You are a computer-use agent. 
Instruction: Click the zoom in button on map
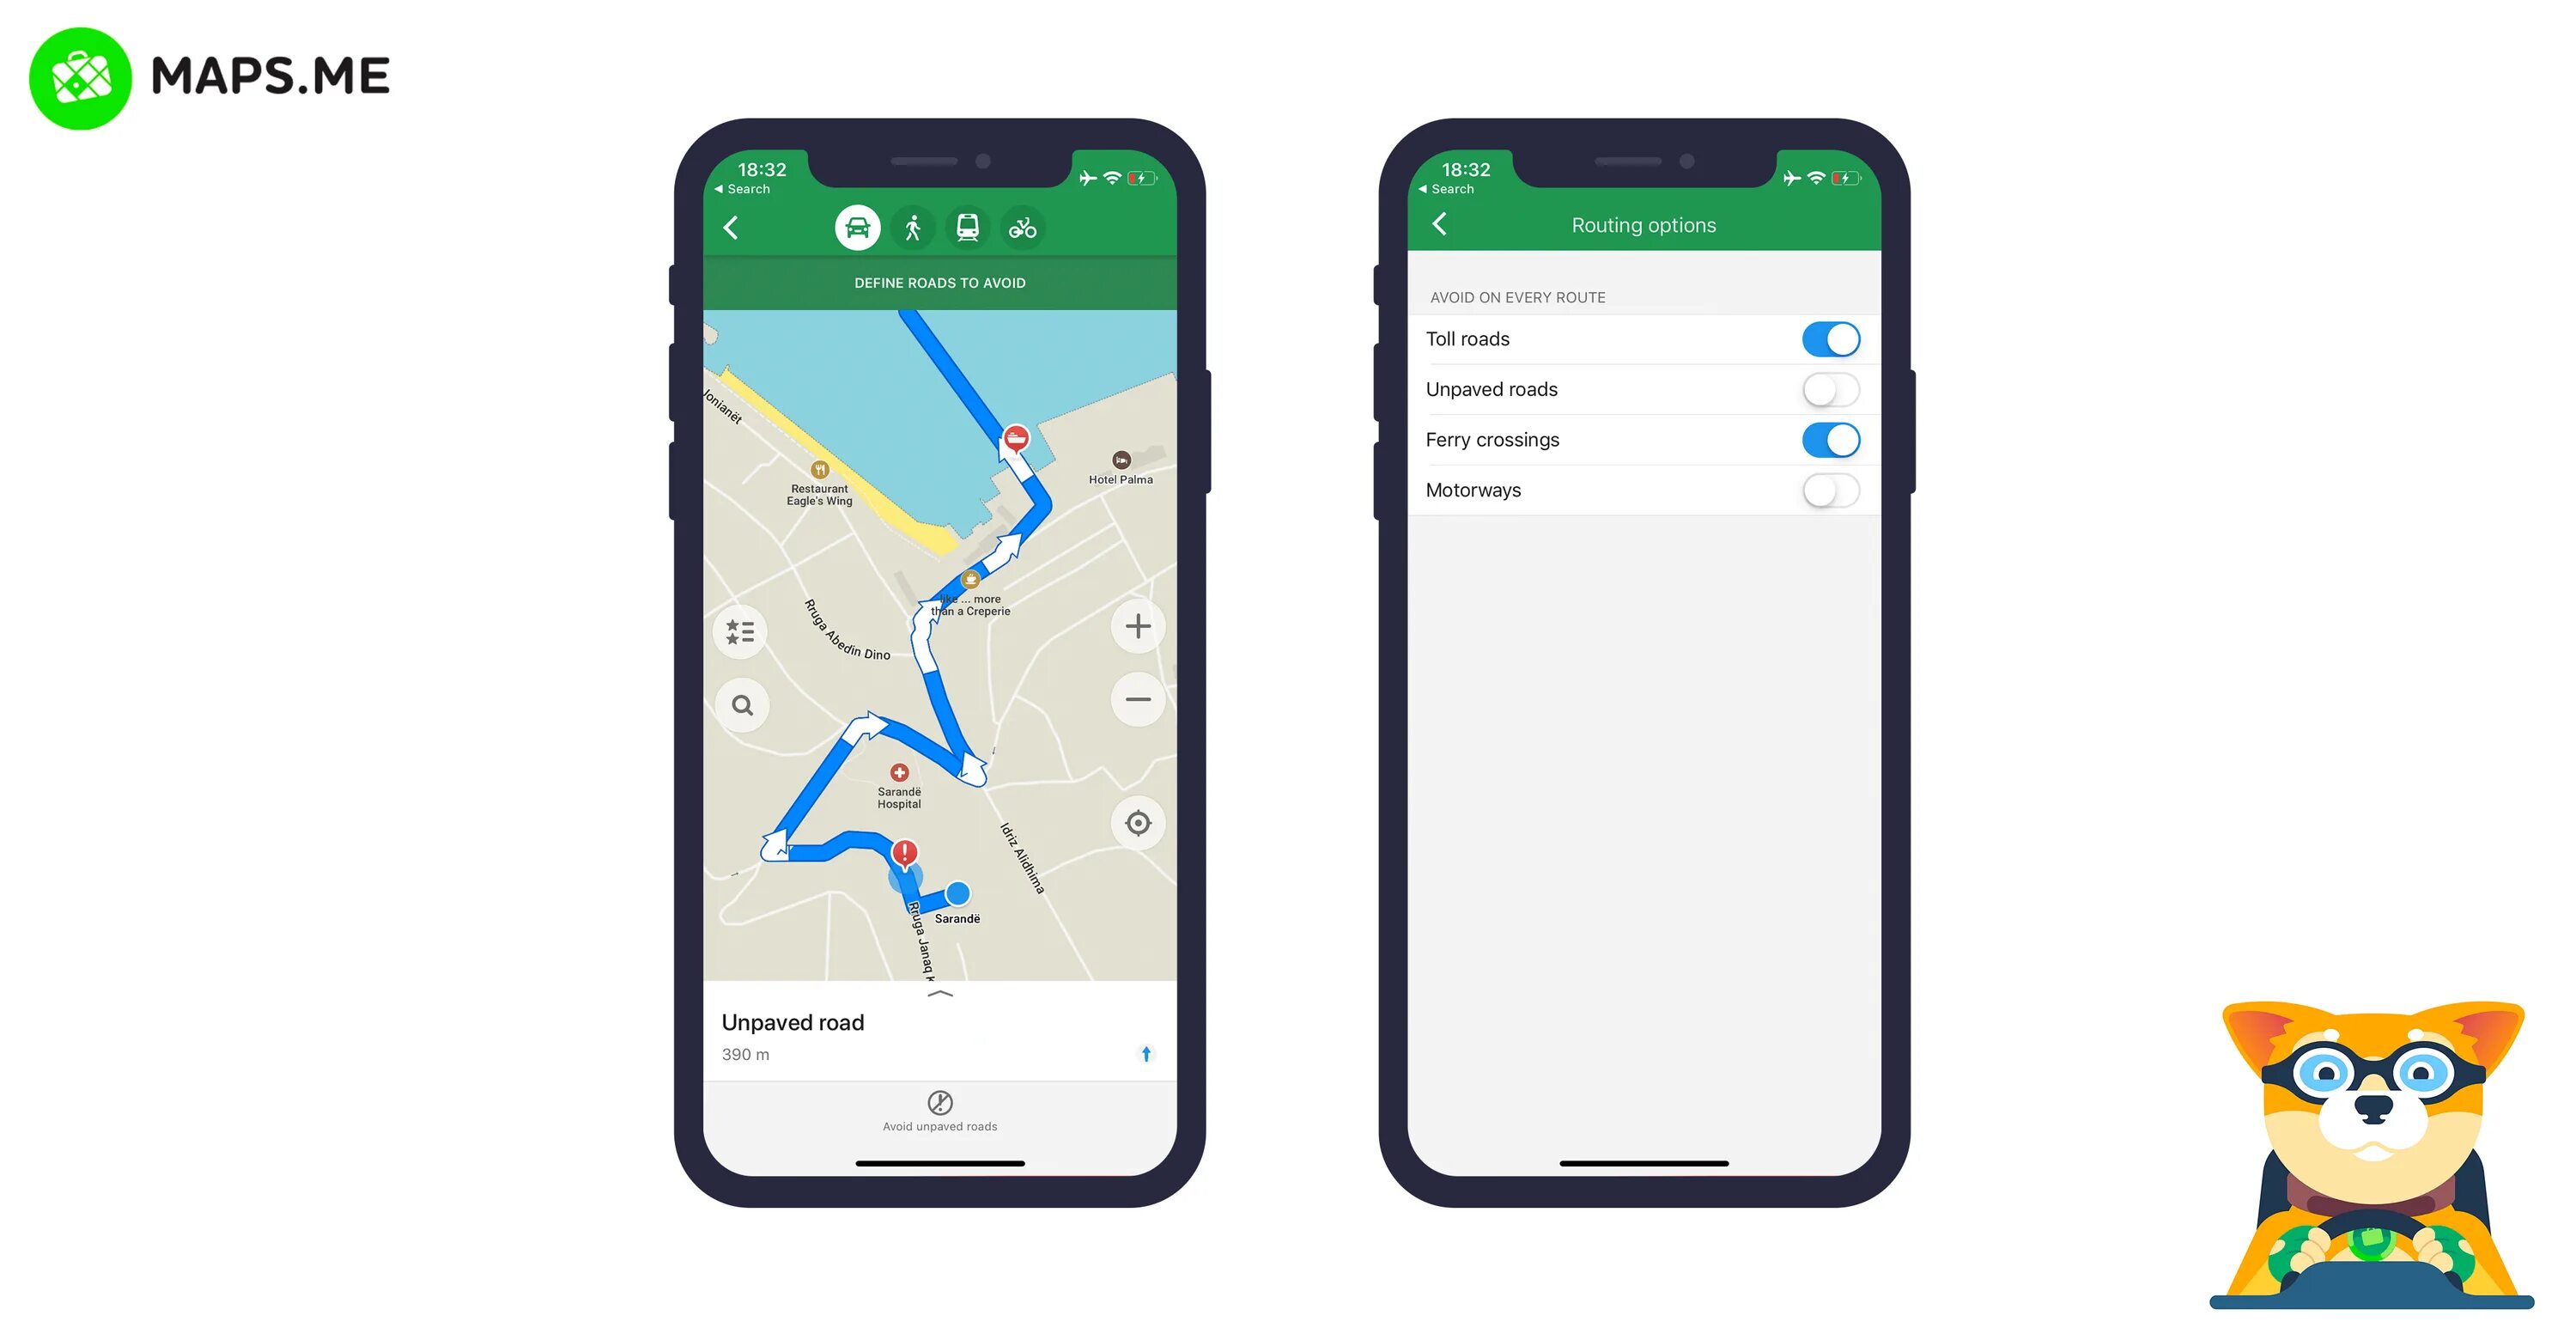(1138, 627)
